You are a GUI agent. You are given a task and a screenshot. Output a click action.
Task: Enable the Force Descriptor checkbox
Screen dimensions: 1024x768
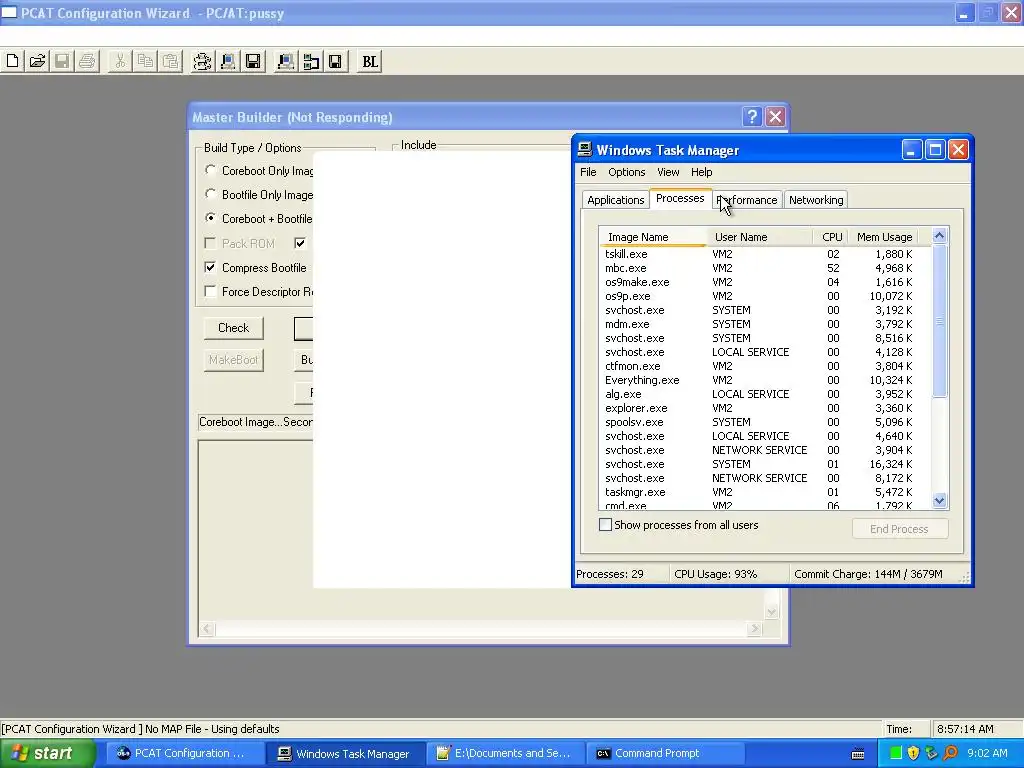(210, 291)
